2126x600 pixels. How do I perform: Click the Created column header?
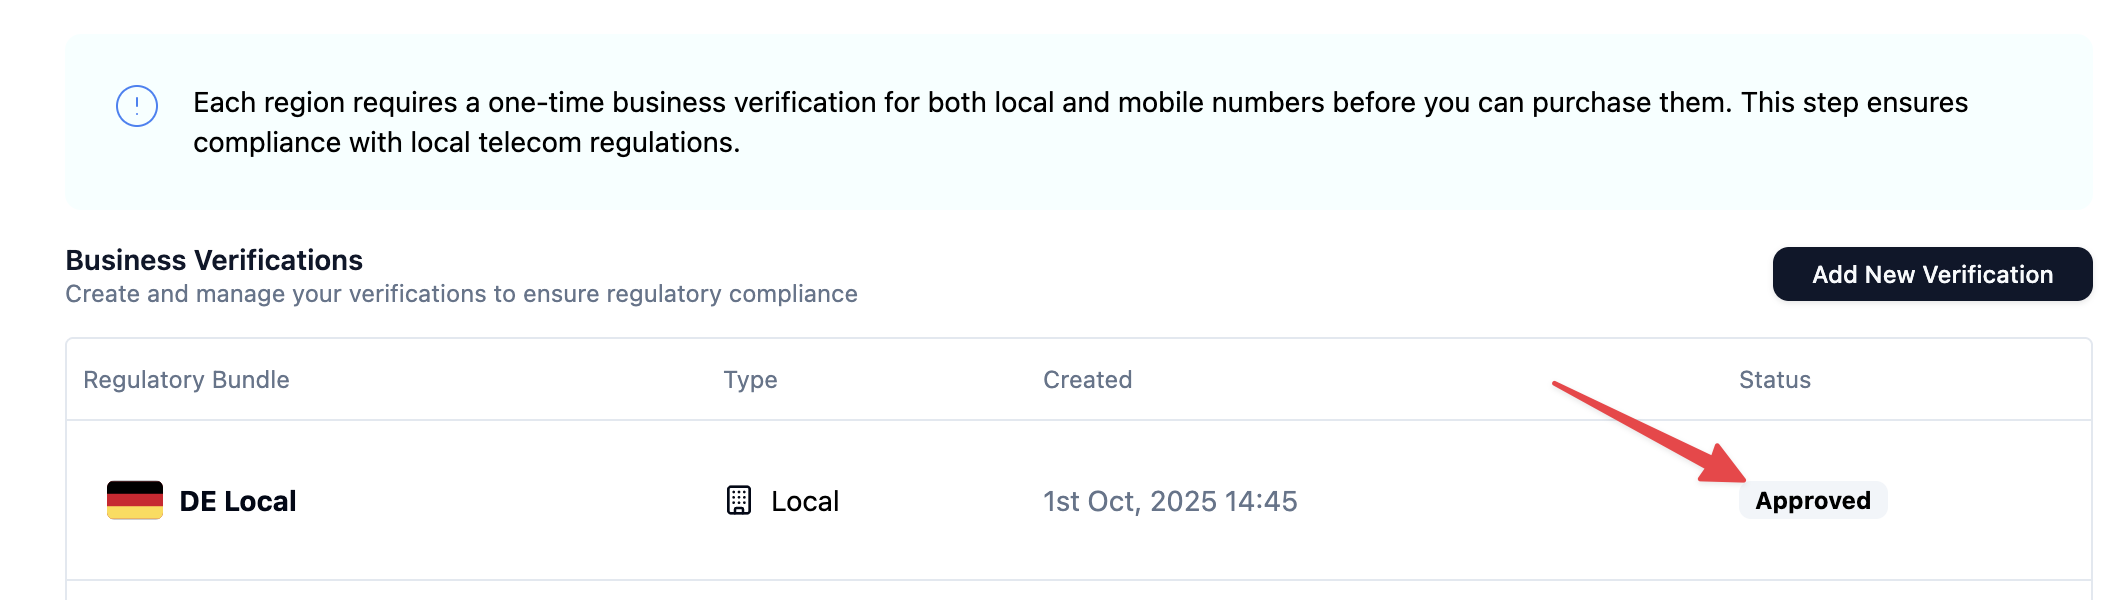[1087, 380]
